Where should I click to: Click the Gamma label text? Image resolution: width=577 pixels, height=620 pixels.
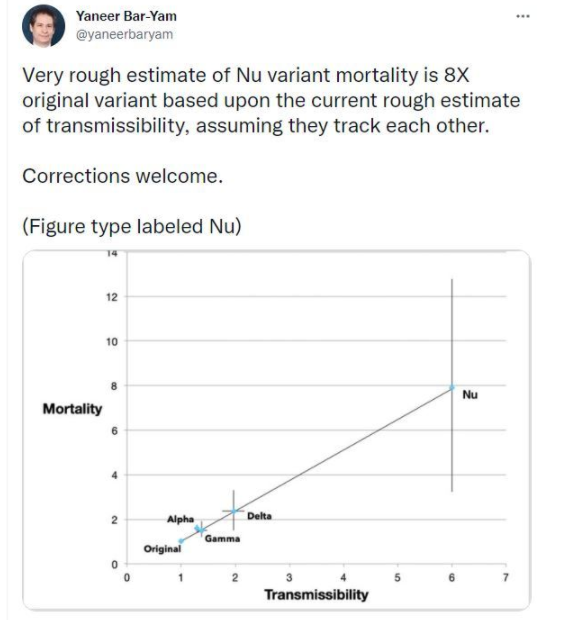(x=222, y=539)
